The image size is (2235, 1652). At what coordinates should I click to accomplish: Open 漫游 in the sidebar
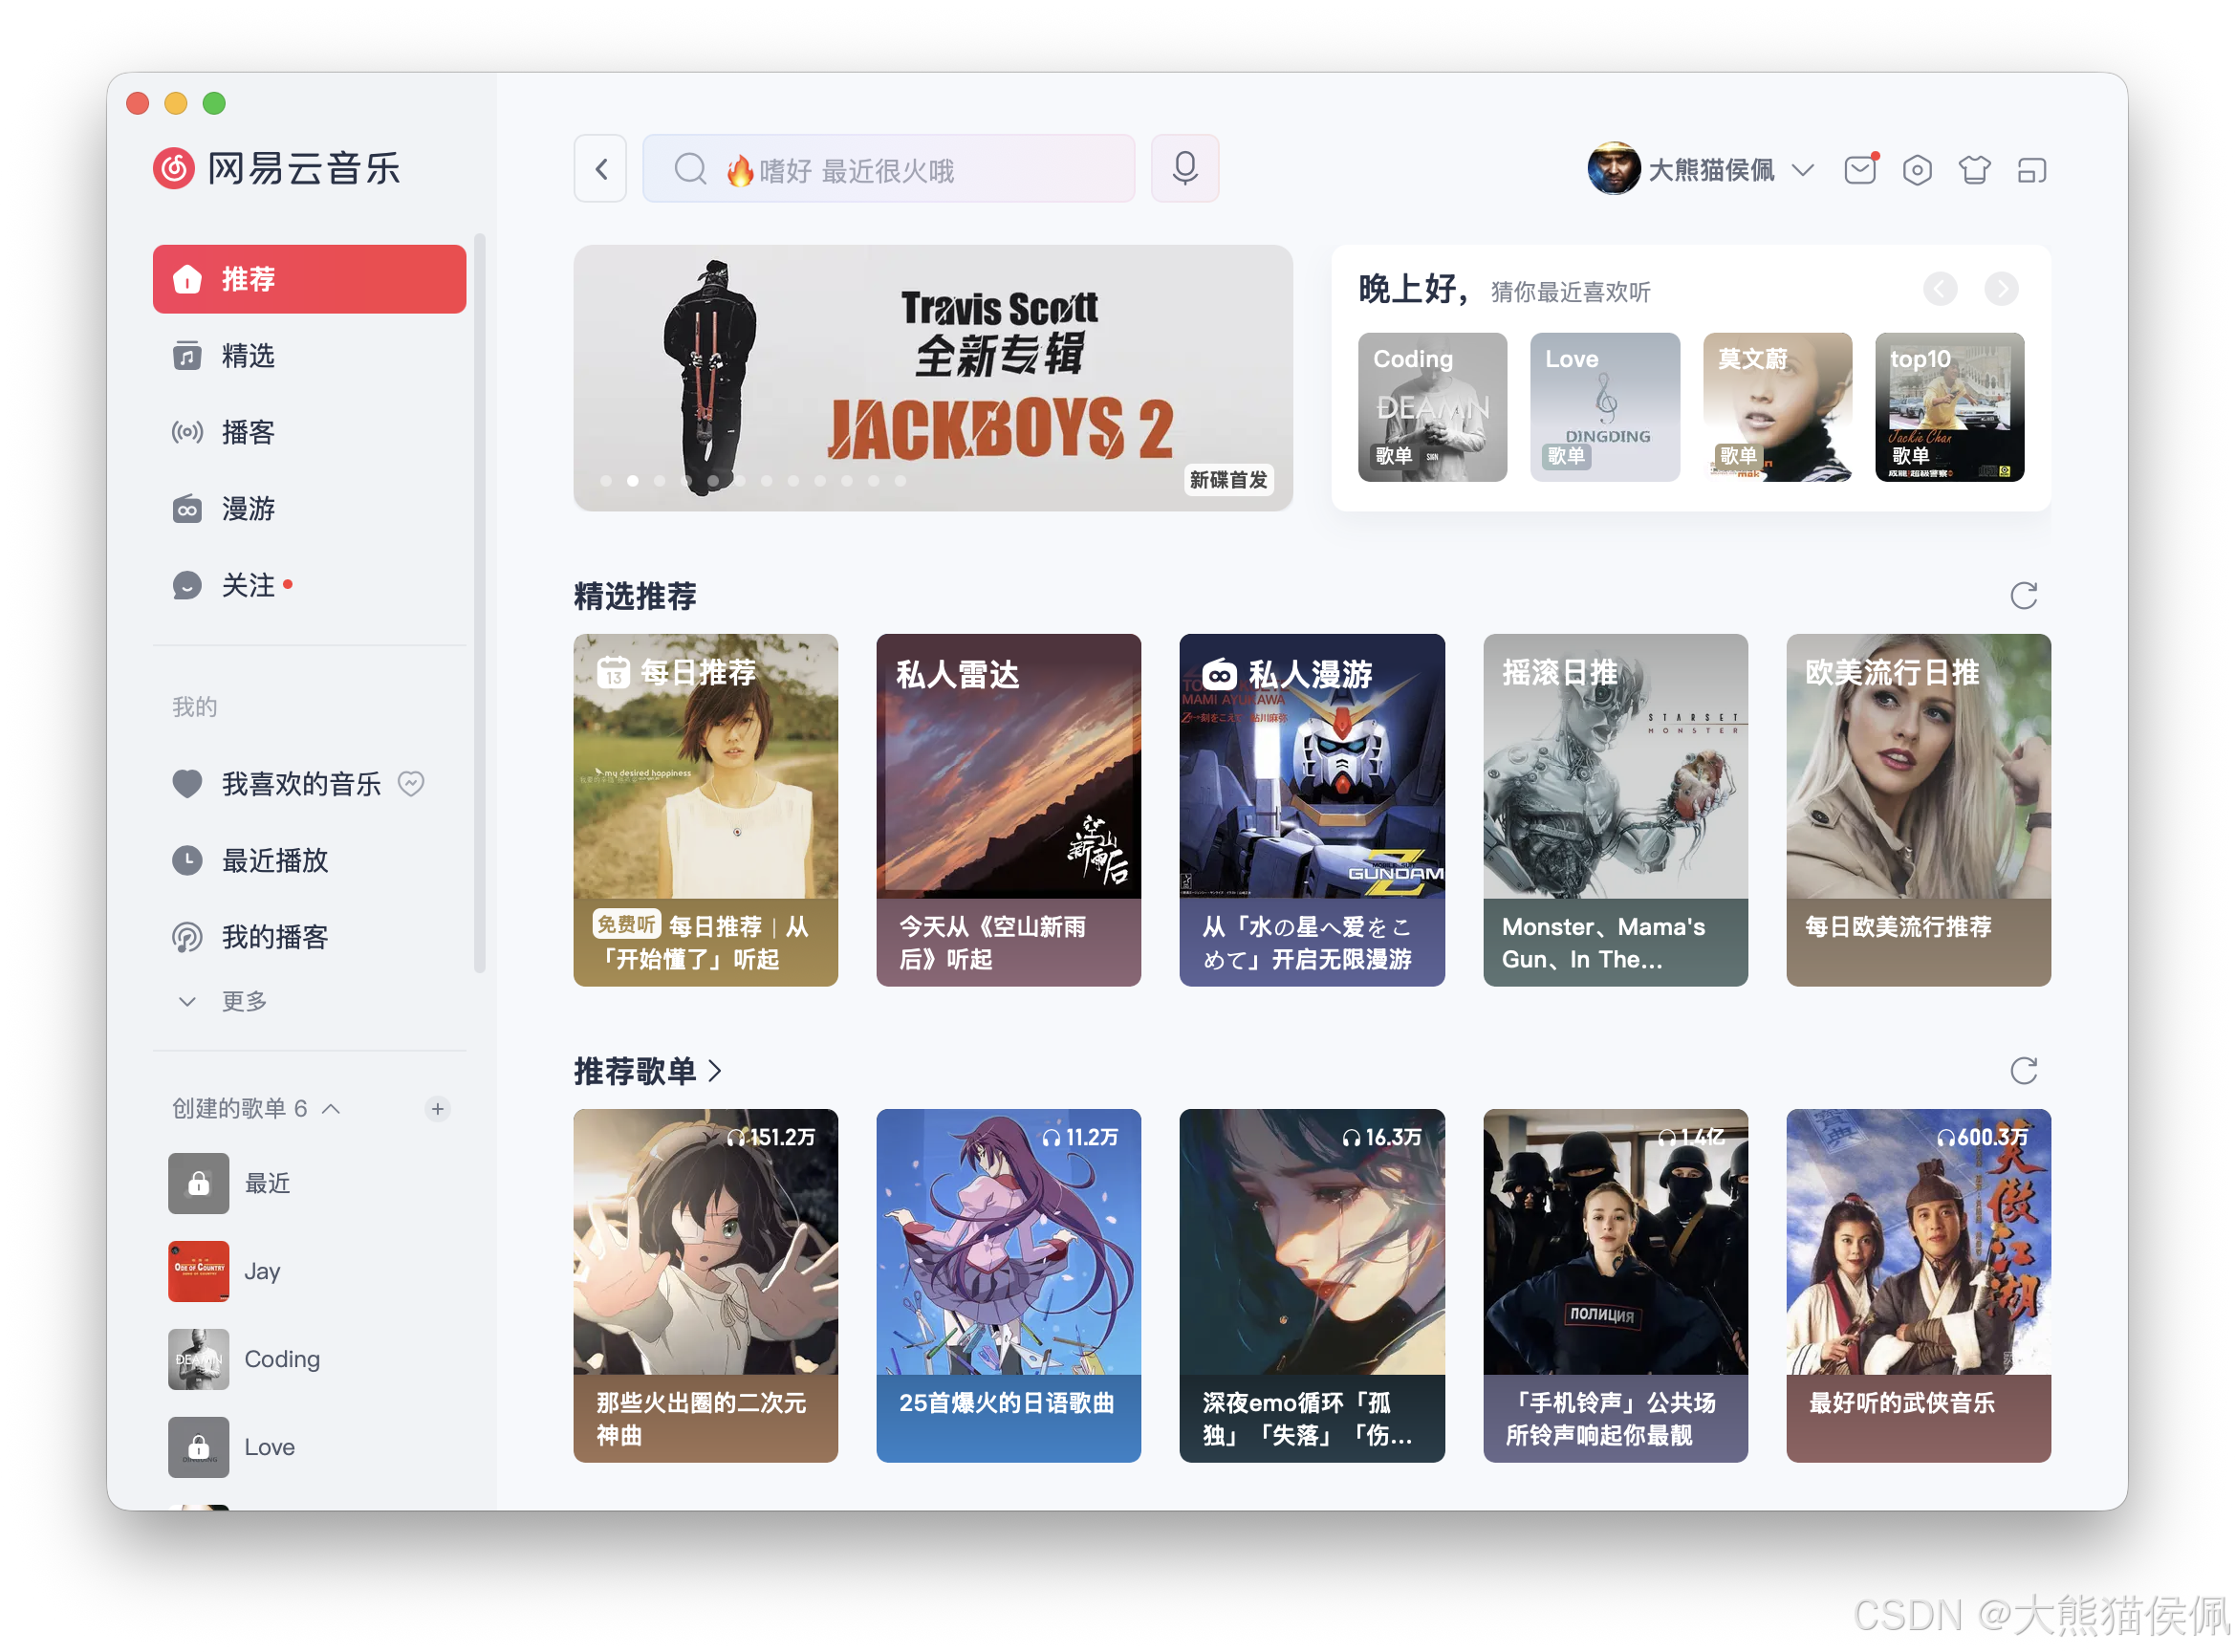pos(309,509)
